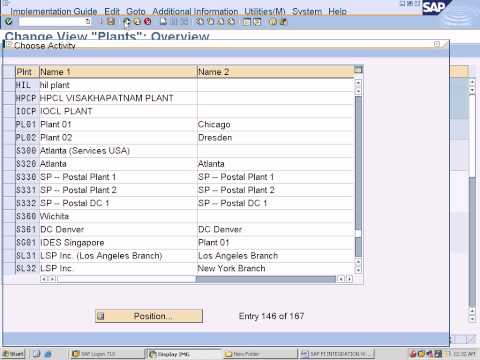Screen dimensions: 480x360
Task: Click the green Enter checkmark icon
Action: click(x=9, y=22)
